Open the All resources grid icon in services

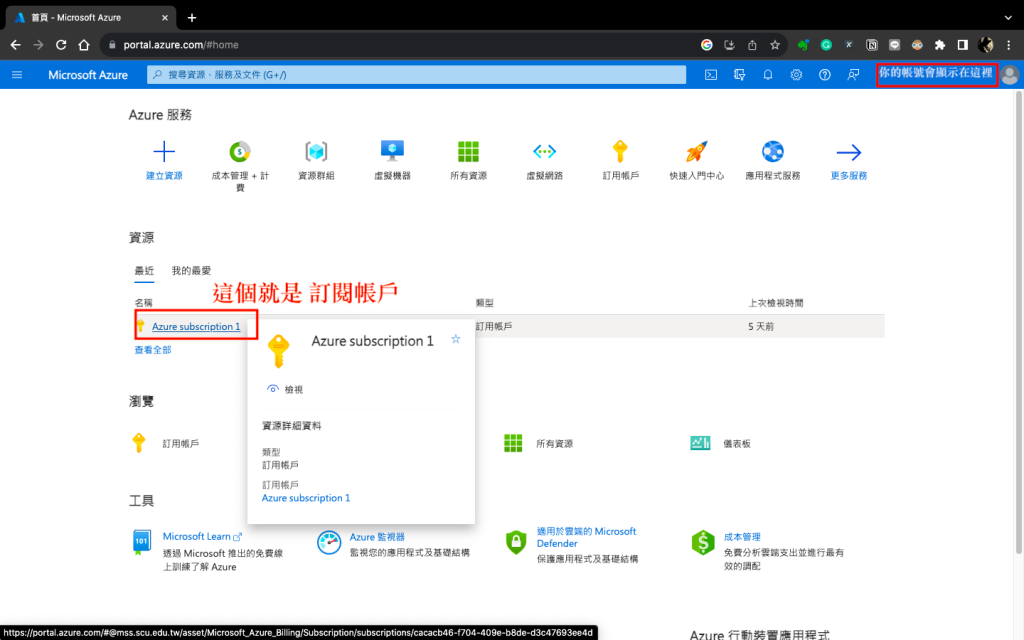click(x=468, y=152)
